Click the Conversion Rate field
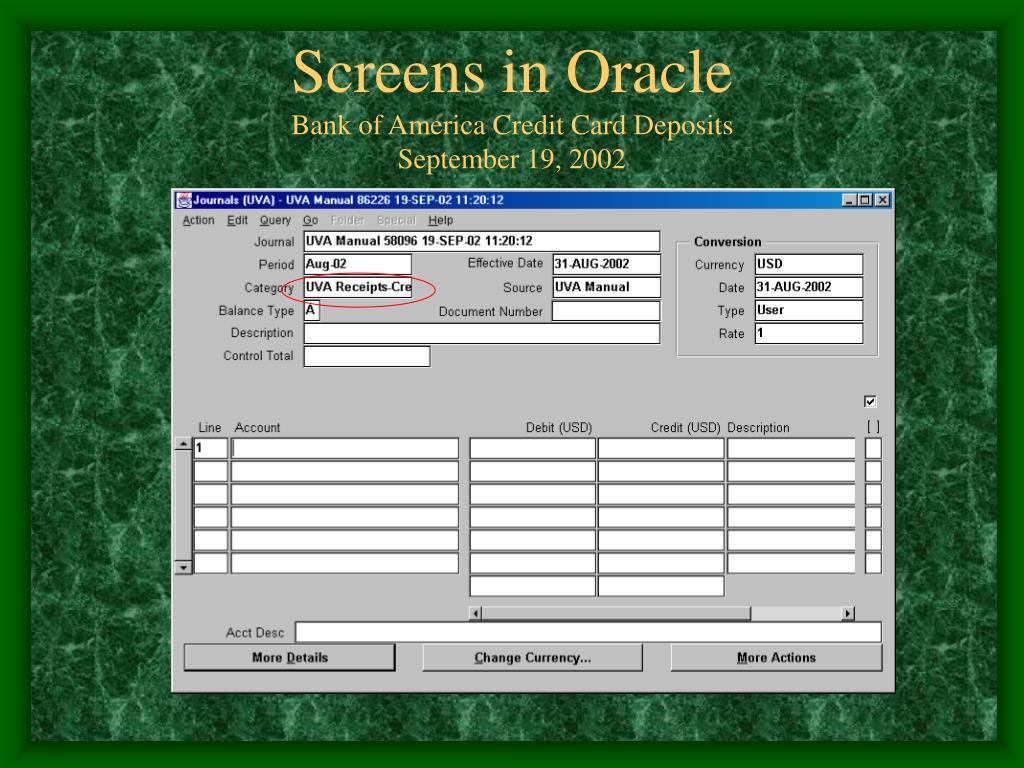 pos(808,333)
